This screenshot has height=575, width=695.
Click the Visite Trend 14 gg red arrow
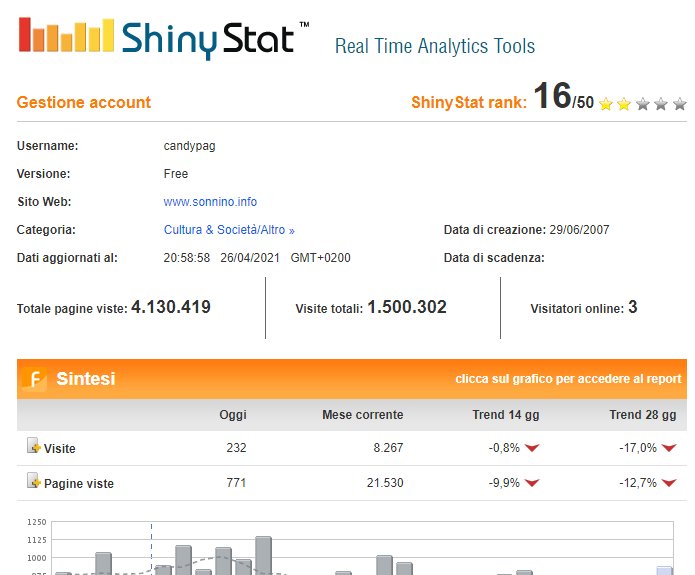coord(532,448)
